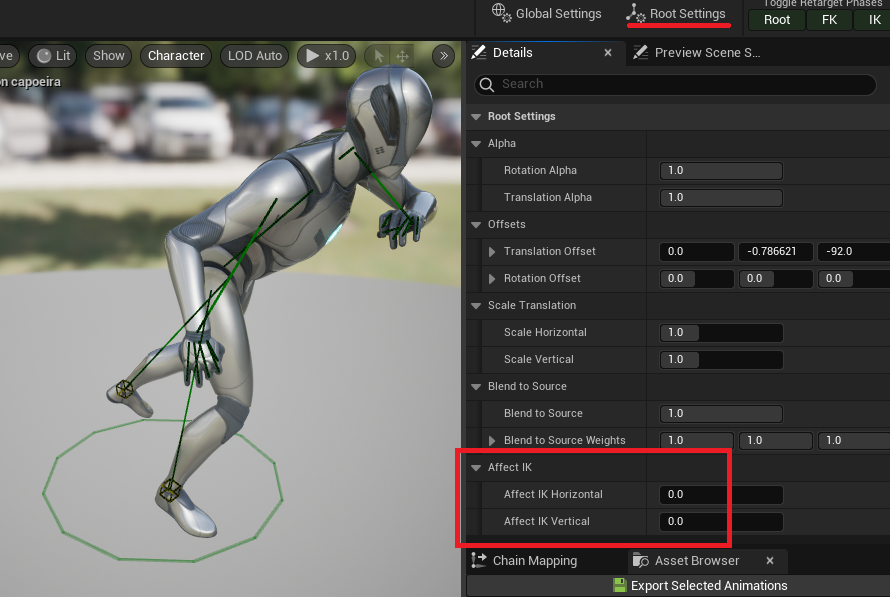Close the Details tab
This screenshot has width=890, height=597.
(x=608, y=53)
